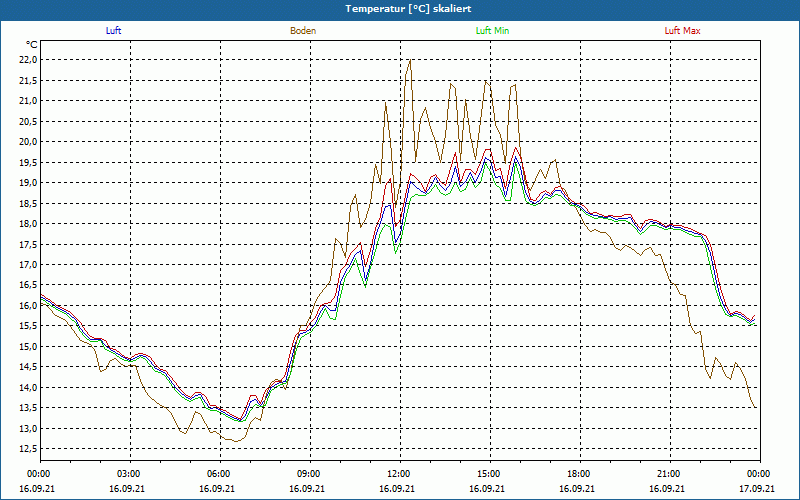Click the 18:00 time axis label
Screen dimensions: 800x500
tap(578, 474)
